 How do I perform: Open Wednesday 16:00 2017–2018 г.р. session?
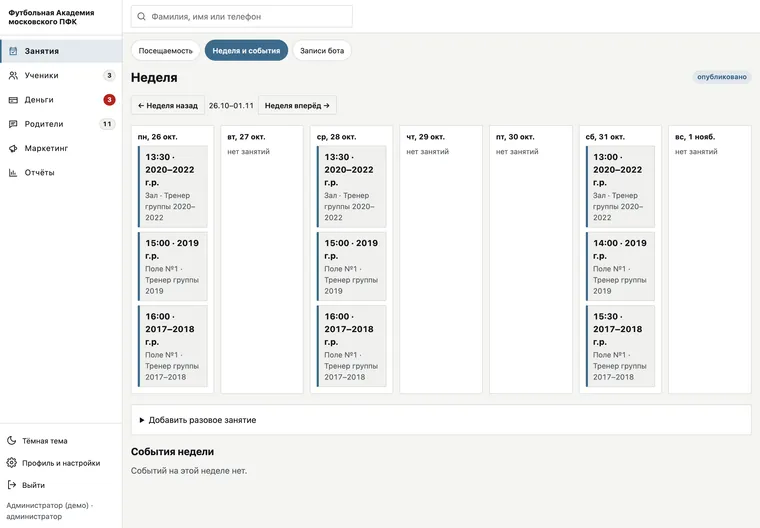[351, 346]
